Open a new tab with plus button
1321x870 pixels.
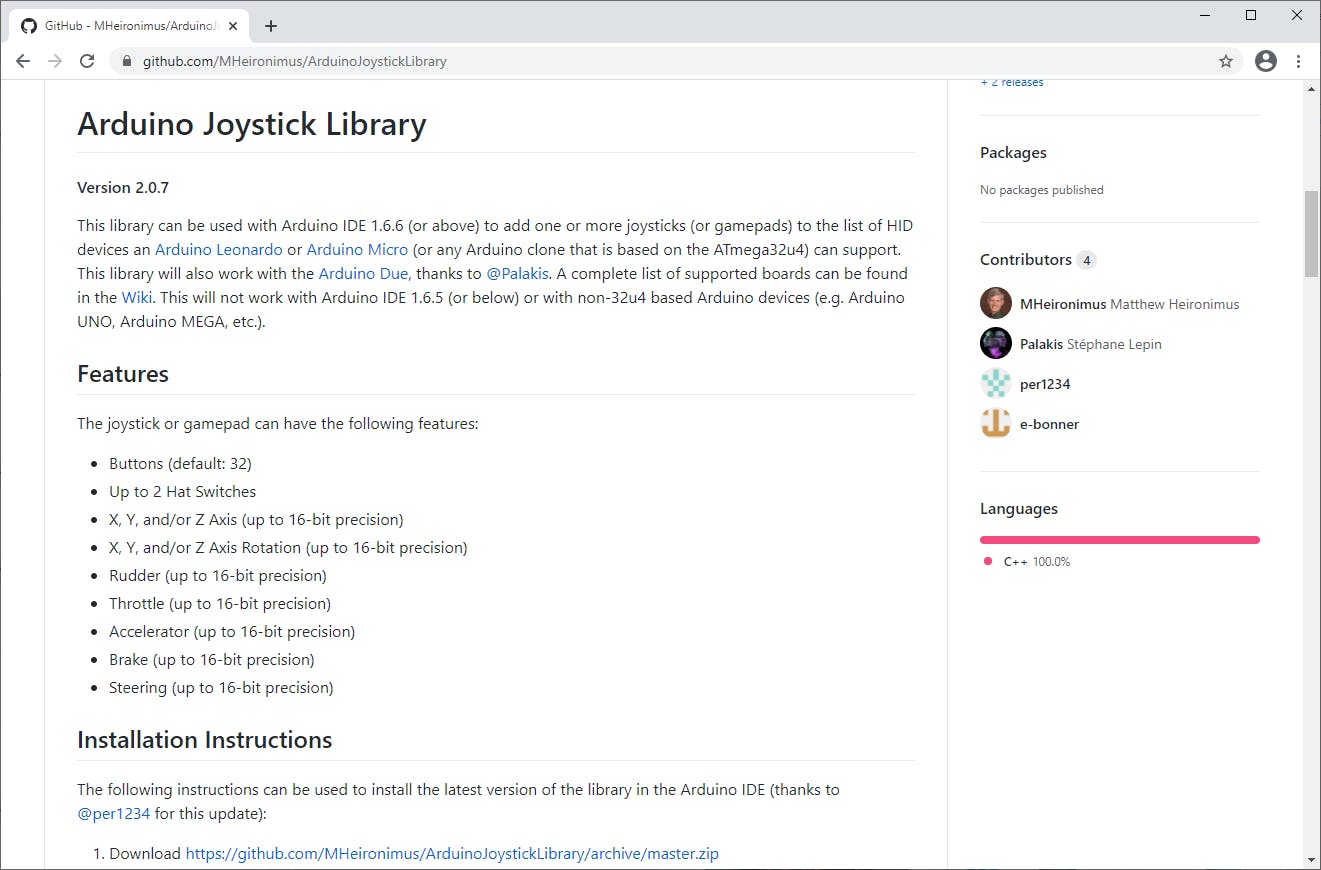(x=271, y=26)
